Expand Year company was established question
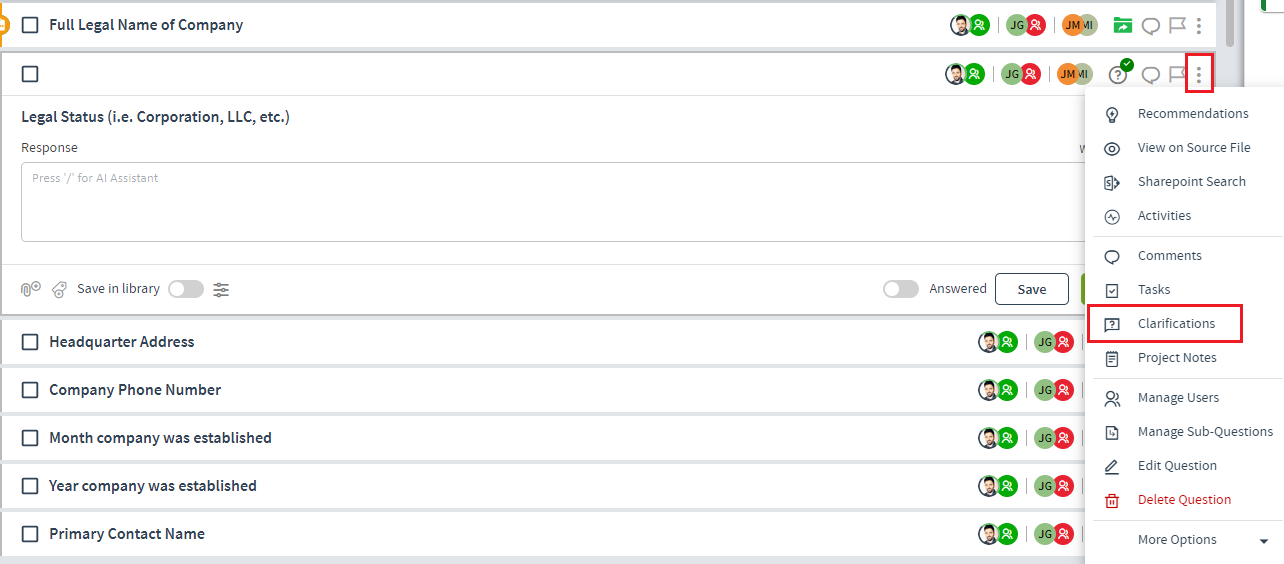The height and width of the screenshot is (564, 1284). coord(153,486)
